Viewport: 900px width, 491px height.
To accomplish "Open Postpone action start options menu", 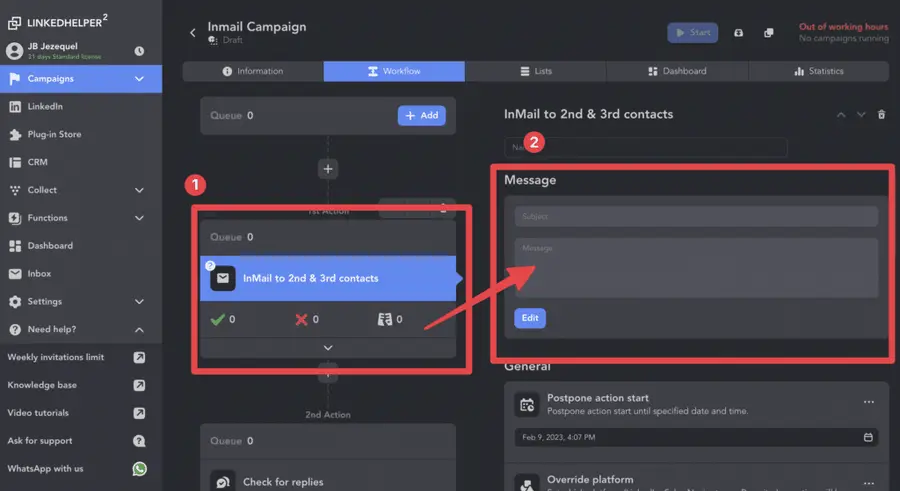I will pos(869,402).
